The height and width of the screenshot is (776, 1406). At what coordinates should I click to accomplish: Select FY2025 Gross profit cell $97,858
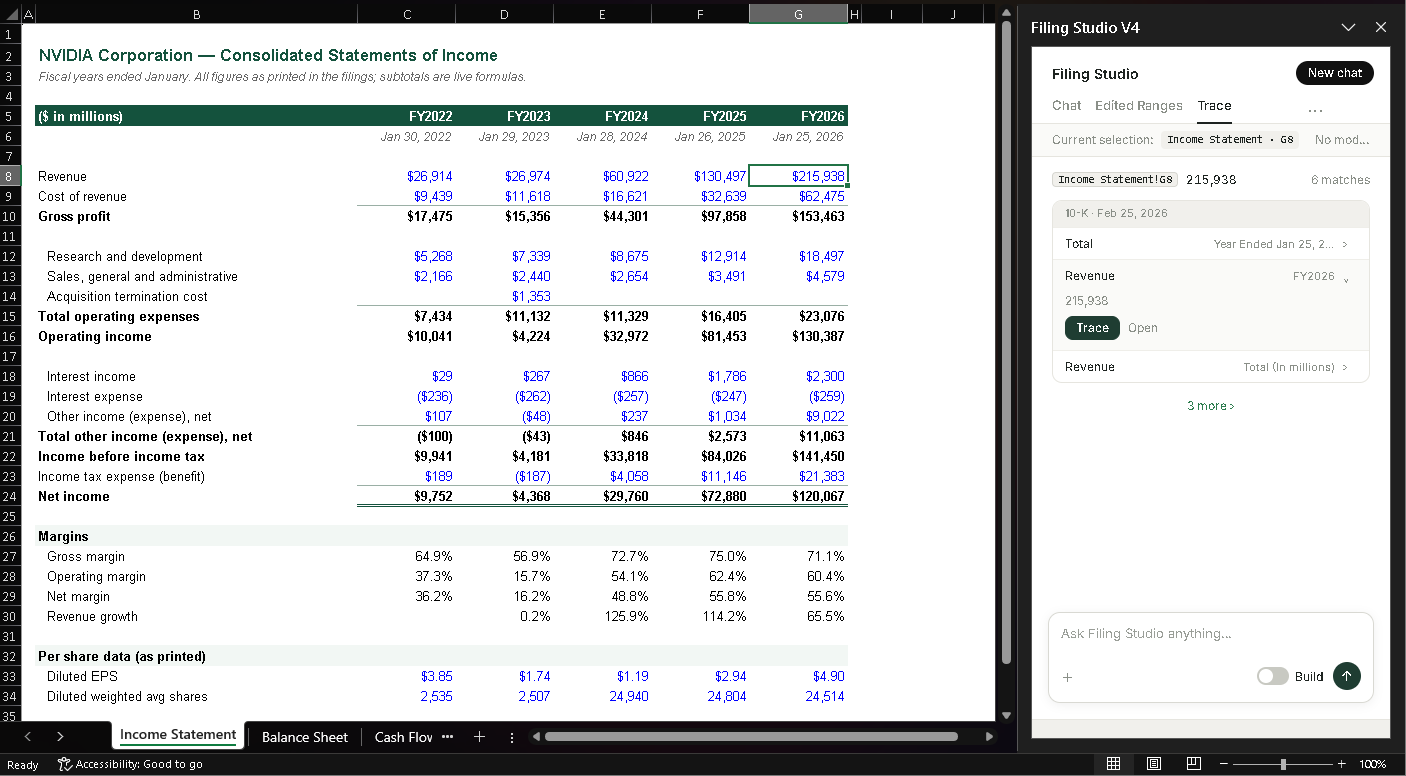click(x=700, y=216)
